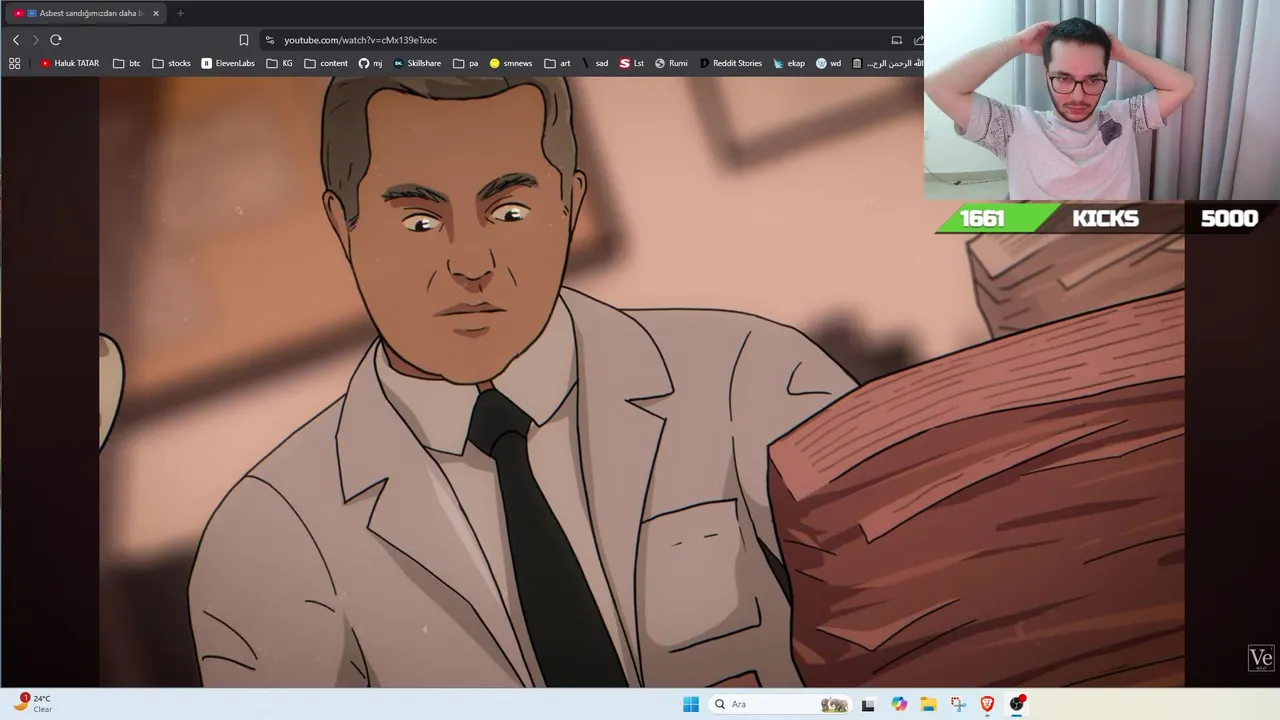This screenshot has width=1280, height=720.
Task: Open a new browser tab
Action: pos(181,13)
